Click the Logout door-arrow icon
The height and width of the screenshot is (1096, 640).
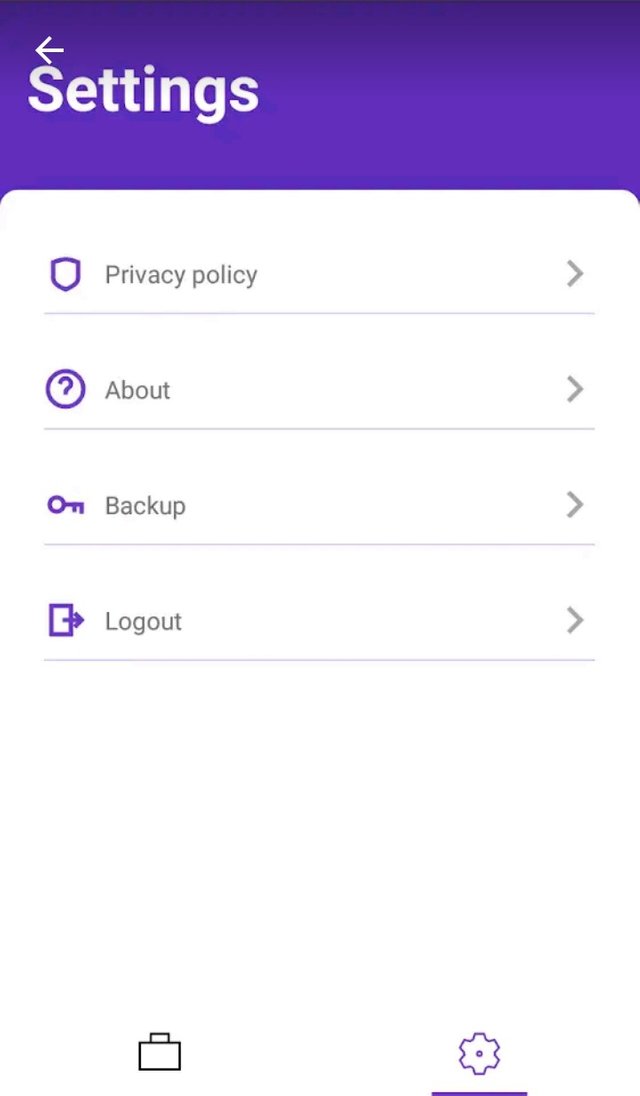tap(66, 620)
